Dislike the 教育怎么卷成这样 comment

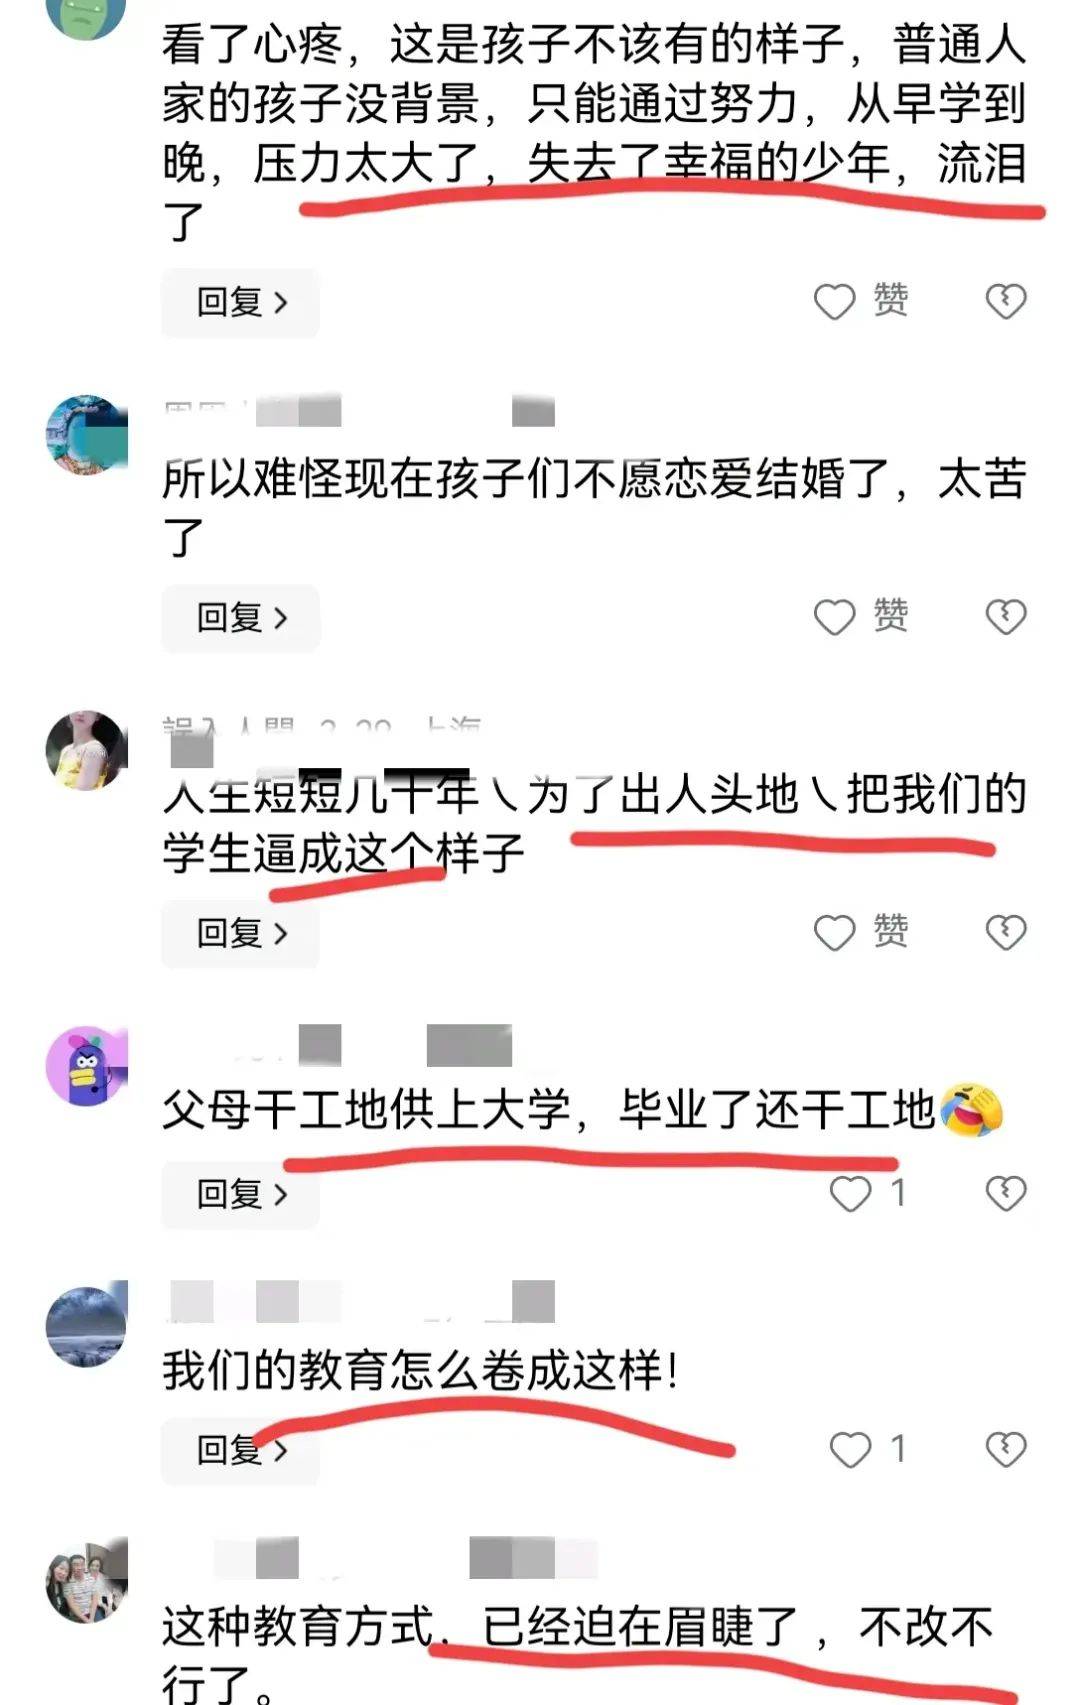coord(1006,1449)
